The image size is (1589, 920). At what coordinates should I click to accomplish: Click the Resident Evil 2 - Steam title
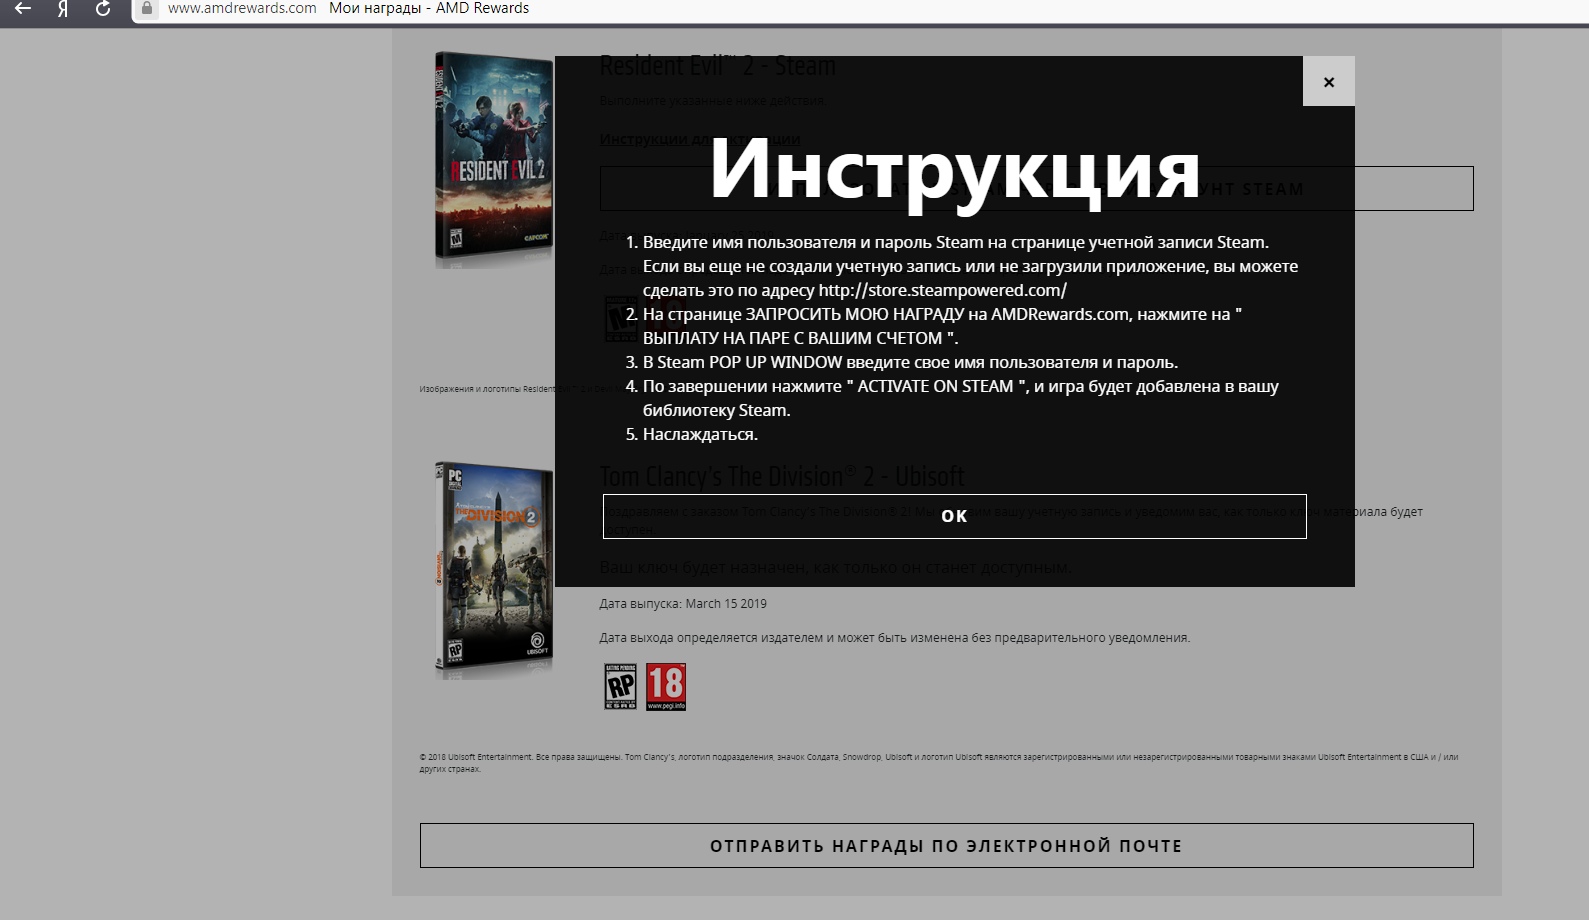tap(717, 66)
